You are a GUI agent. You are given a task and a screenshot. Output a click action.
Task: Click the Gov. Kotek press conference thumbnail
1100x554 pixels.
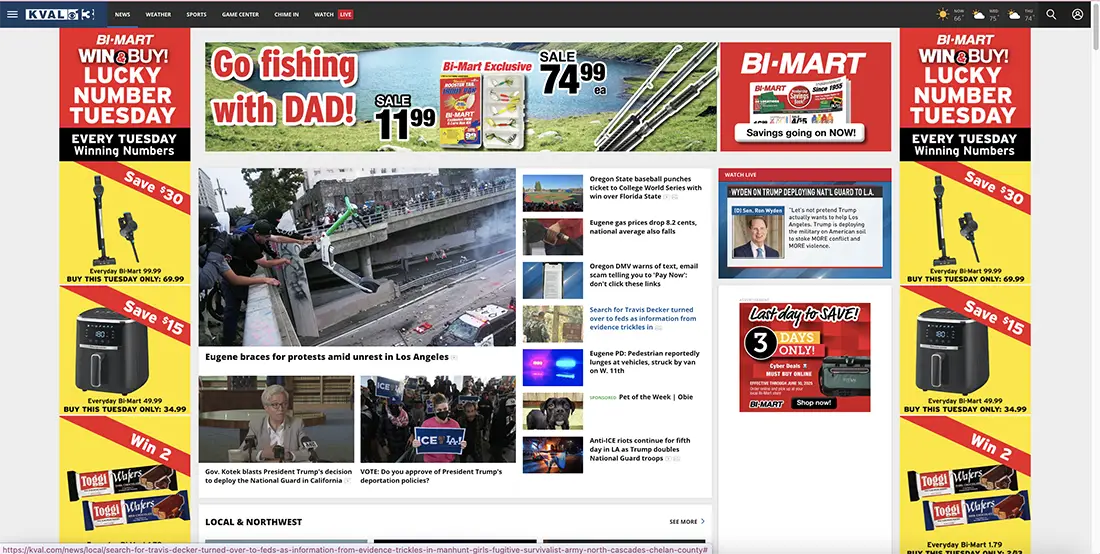pyautogui.click(x=276, y=419)
